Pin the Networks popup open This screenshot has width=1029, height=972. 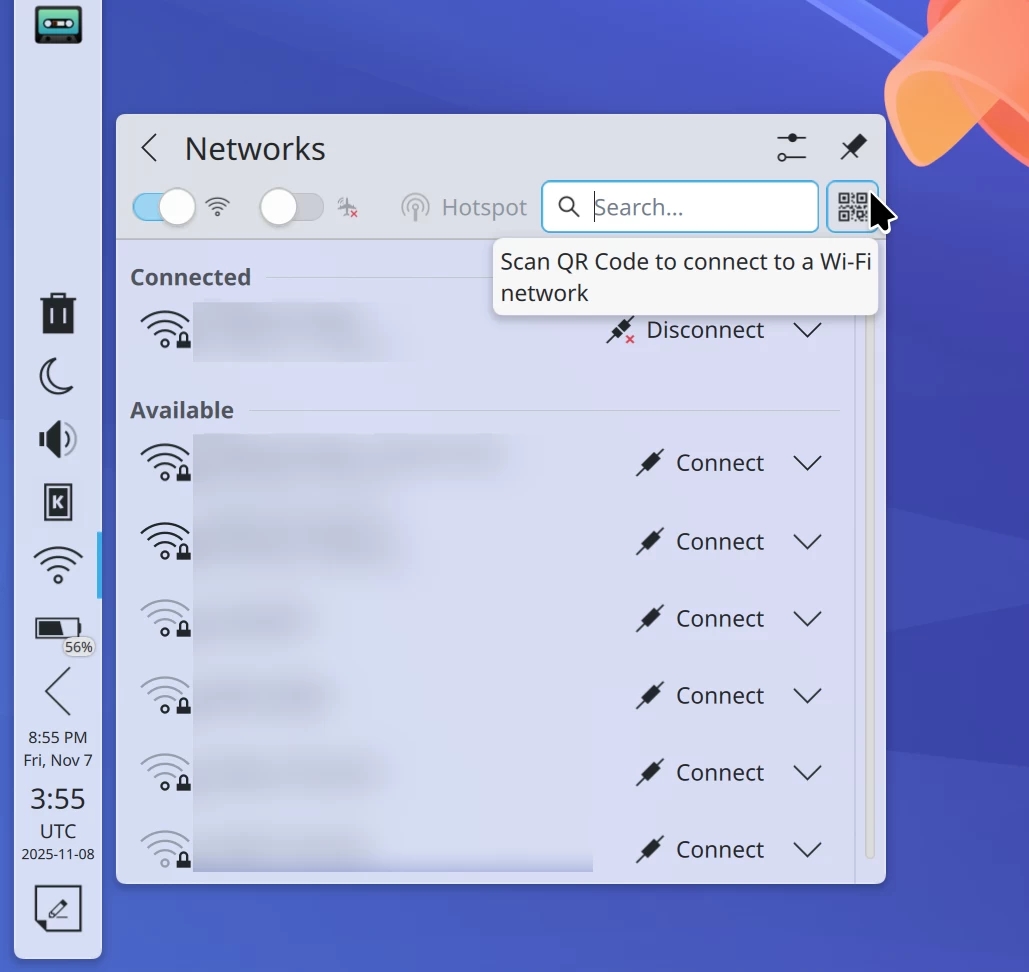(x=852, y=146)
